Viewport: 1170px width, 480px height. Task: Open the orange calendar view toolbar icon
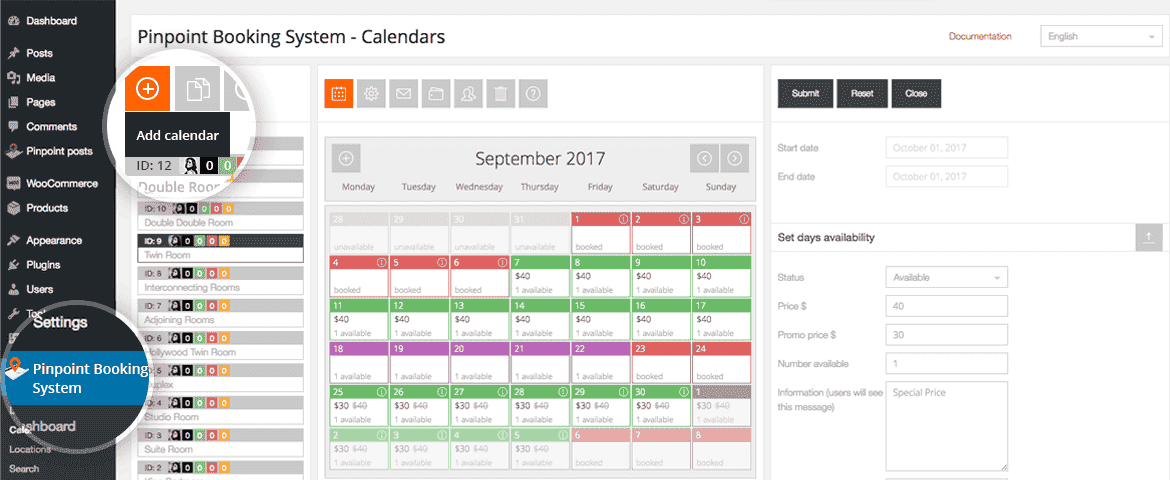(x=339, y=94)
